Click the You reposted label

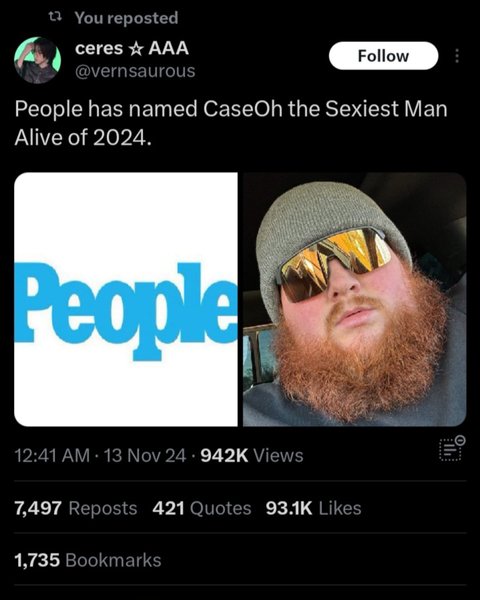click(126, 18)
